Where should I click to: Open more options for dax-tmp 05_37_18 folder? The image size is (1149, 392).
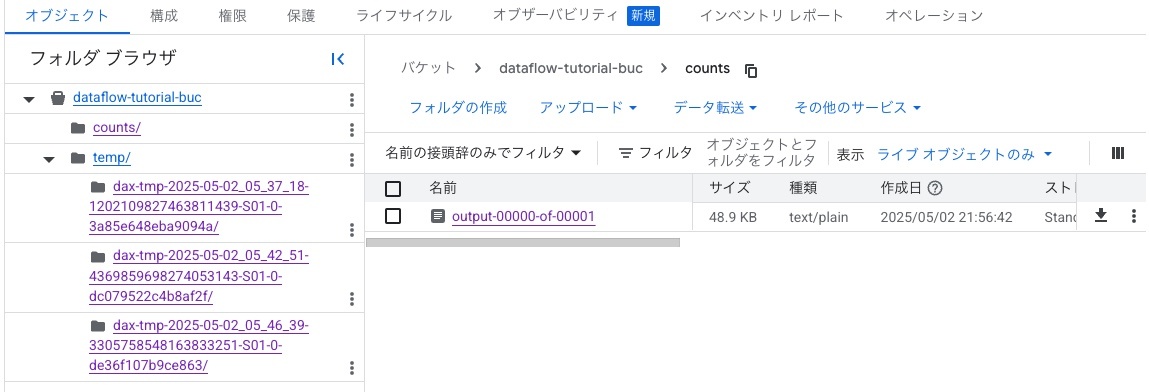[352, 230]
